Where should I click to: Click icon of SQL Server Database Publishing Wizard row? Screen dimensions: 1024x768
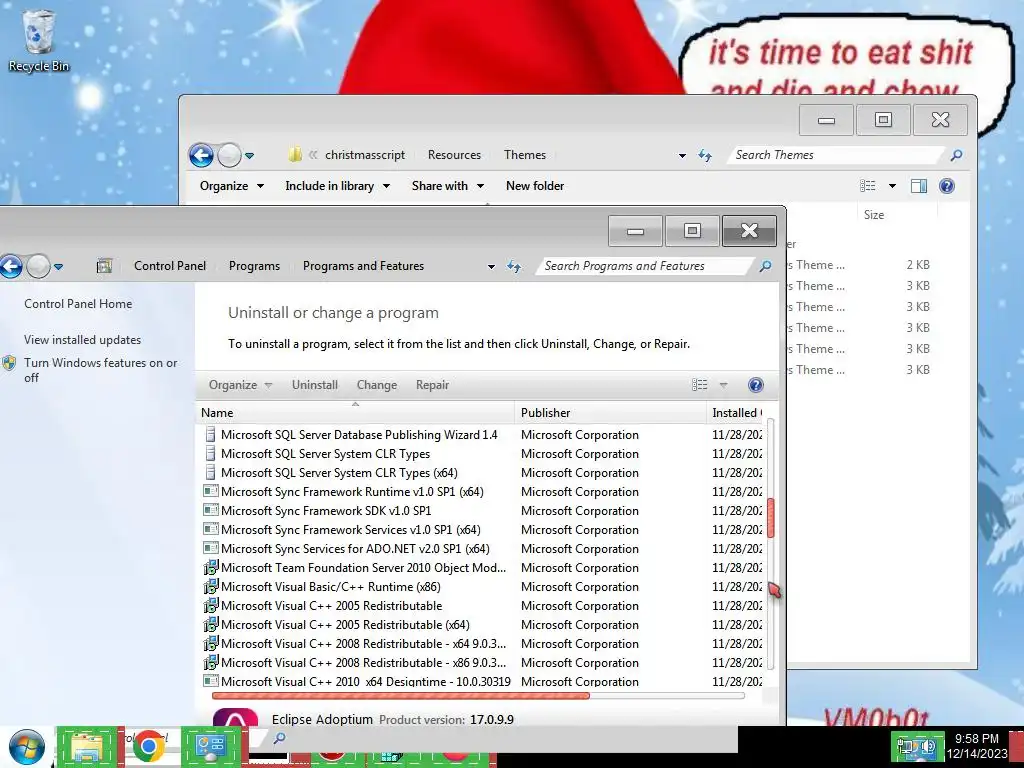pos(210,434)
